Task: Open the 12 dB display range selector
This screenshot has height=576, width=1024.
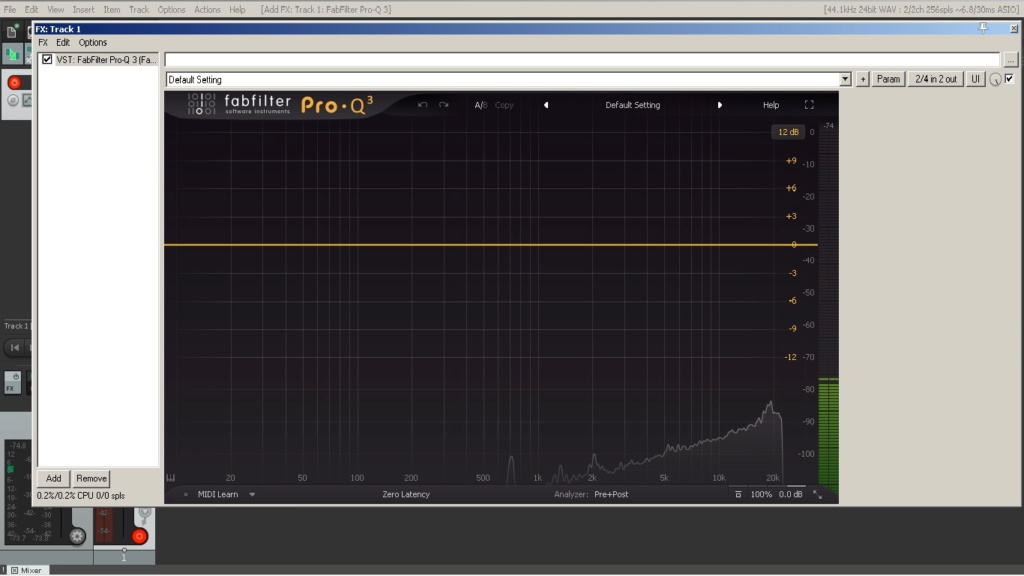Action: tap(788, 132)
